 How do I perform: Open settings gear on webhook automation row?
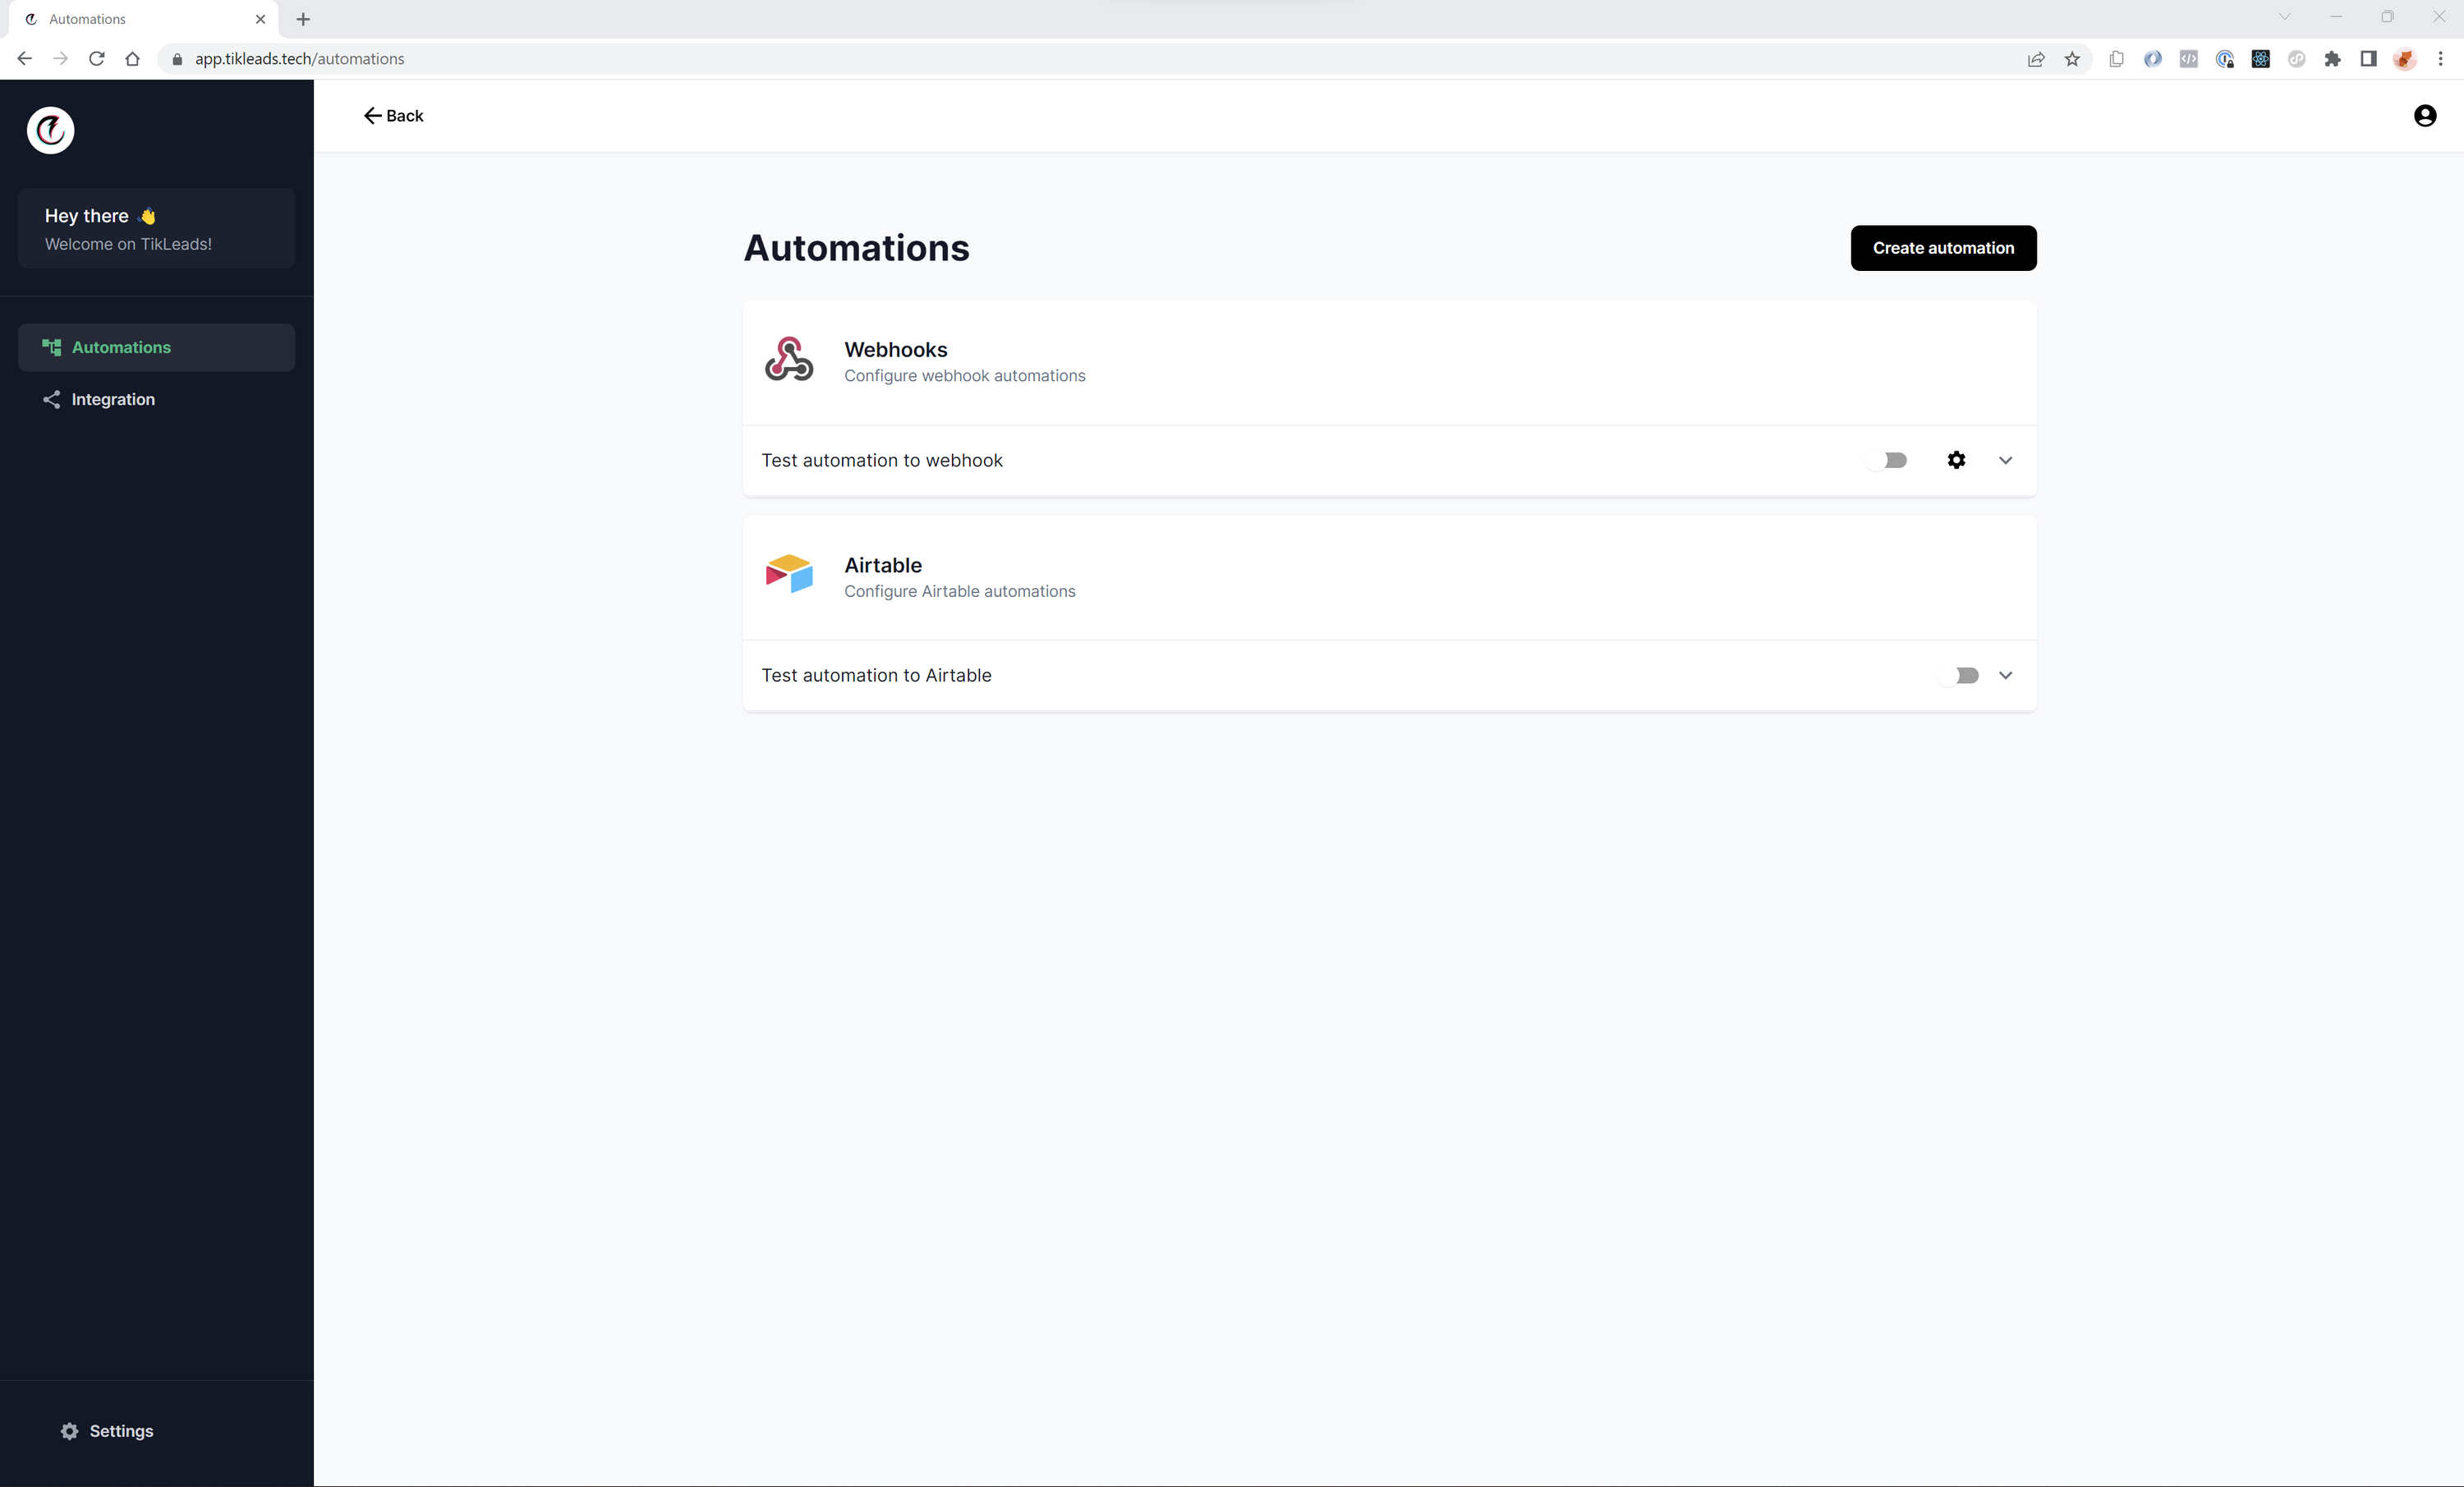[1956, 460]
